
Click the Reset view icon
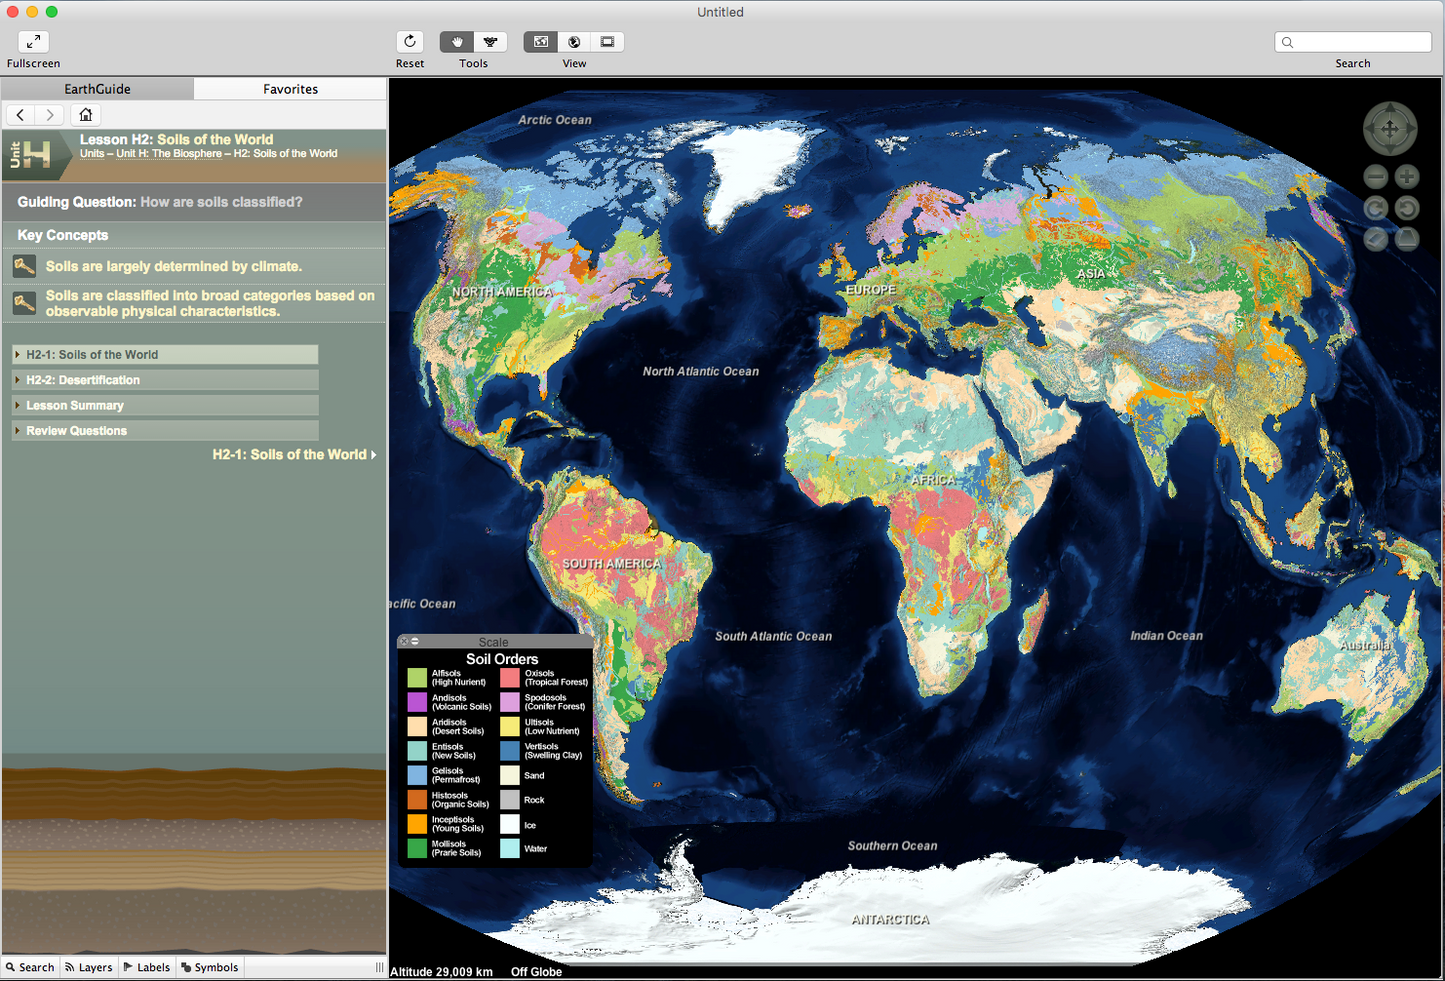(410, 42)
